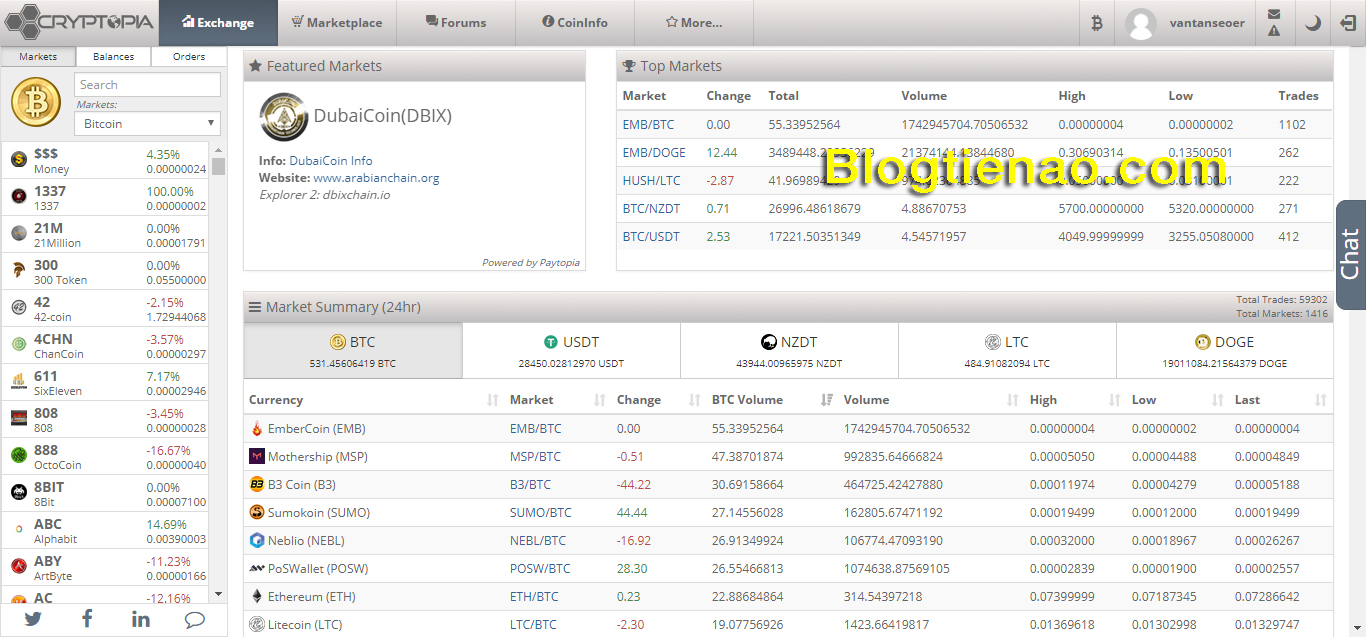Select the $$$ Money coin icon

[19, 160]
